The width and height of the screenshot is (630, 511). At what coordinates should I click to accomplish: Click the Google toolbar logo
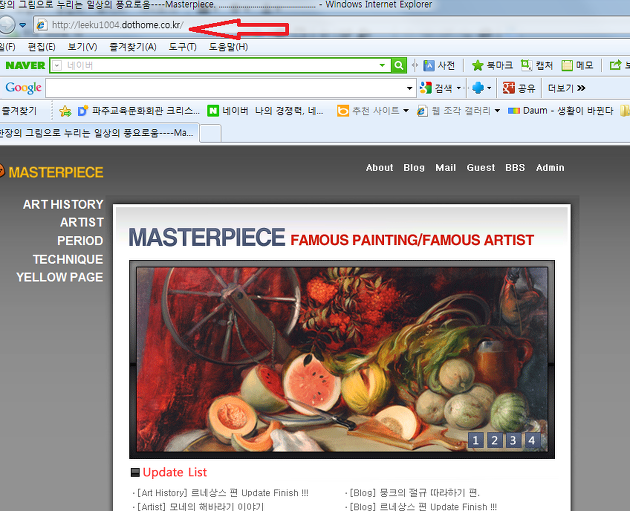click(23, 88)
